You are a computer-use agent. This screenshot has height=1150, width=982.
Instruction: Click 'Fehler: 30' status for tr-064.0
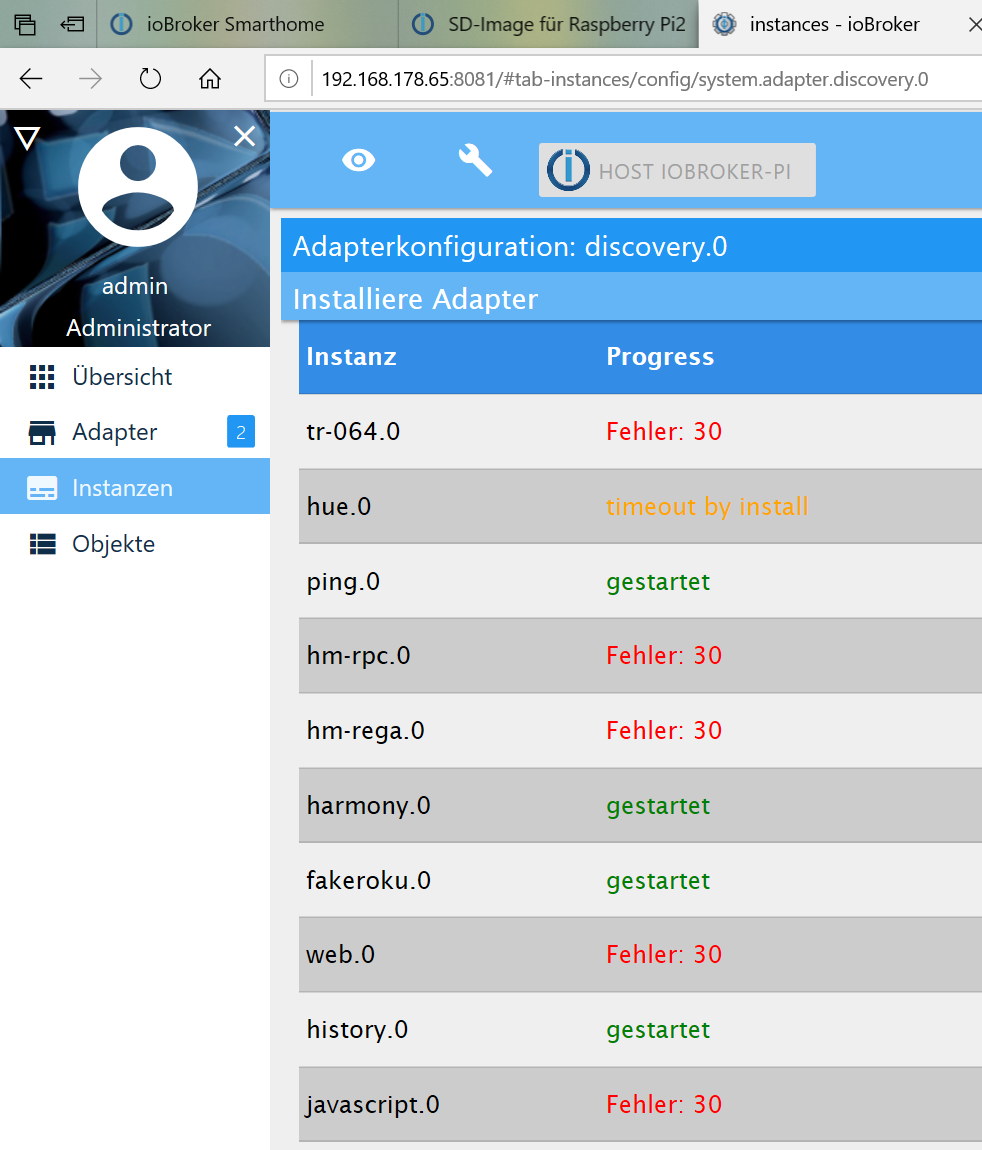pos(664,431)
